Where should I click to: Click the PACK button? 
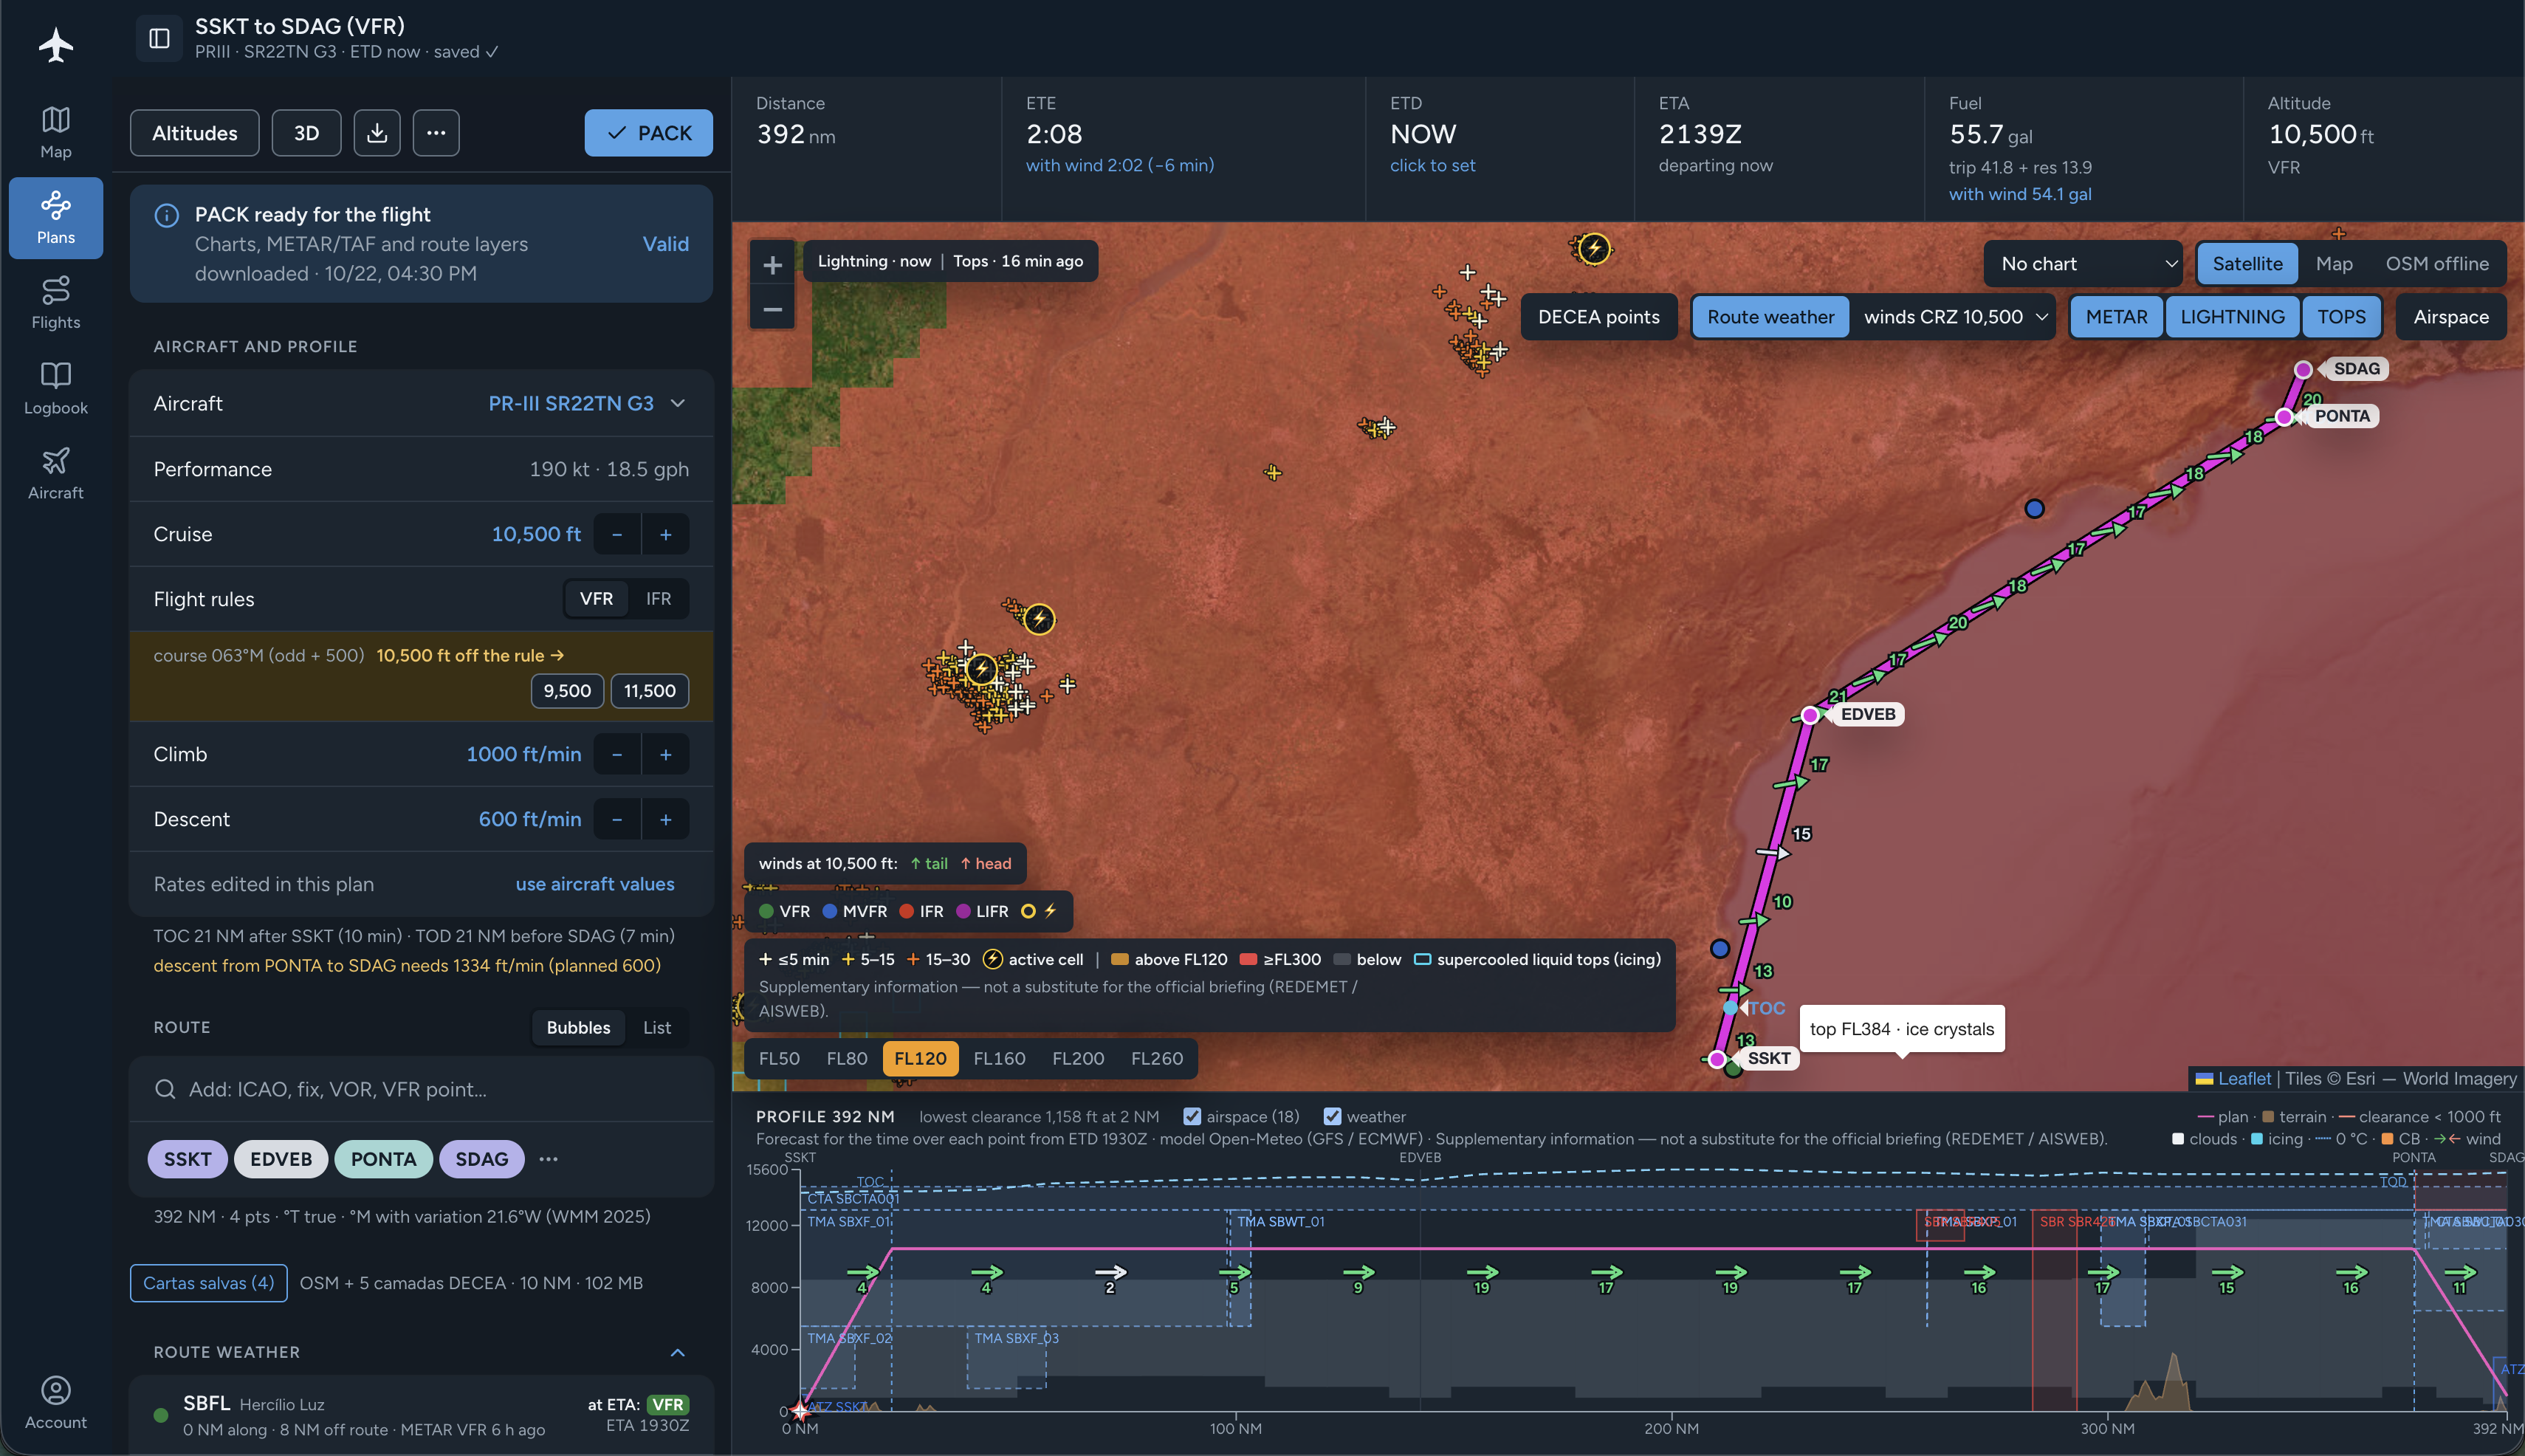(649, 133)
